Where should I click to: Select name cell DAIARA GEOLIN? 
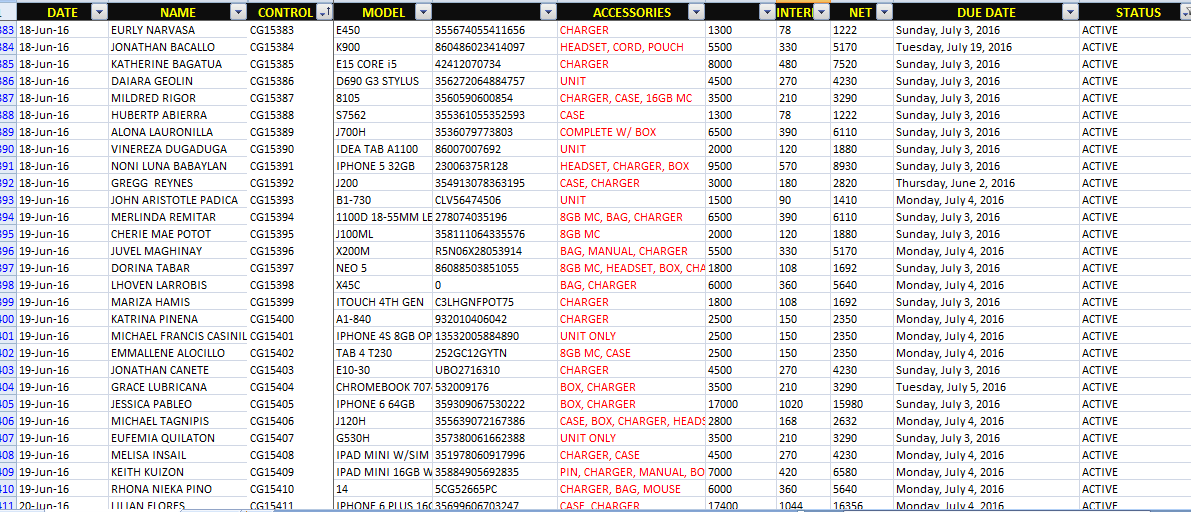tap(178, 81)
